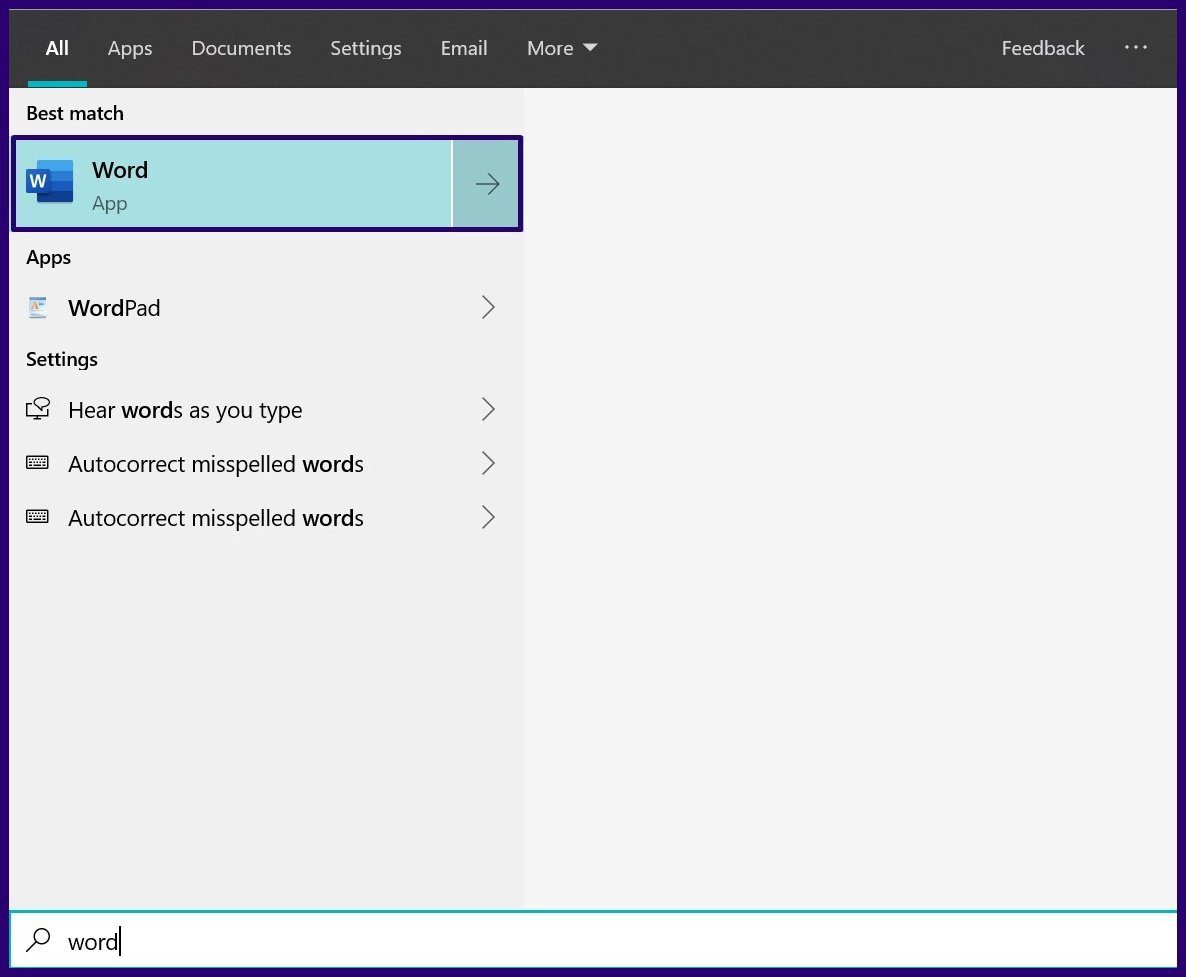Expand the first Autocorrect misspelled words entry
The image size is (1186, 977).
pyautogui.click(x=488, y=463)
